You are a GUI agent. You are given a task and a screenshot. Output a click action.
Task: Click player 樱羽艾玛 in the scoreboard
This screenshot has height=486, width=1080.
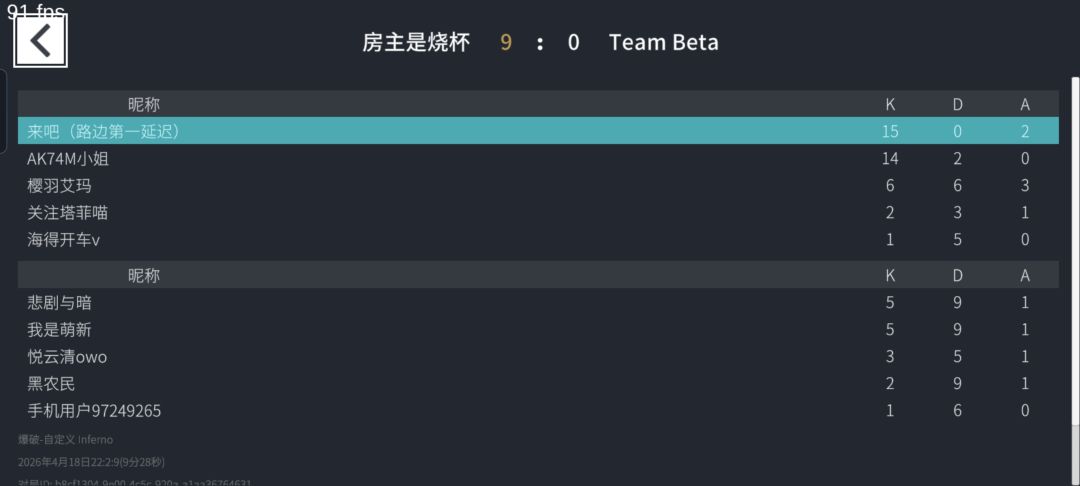click(59, 185)
